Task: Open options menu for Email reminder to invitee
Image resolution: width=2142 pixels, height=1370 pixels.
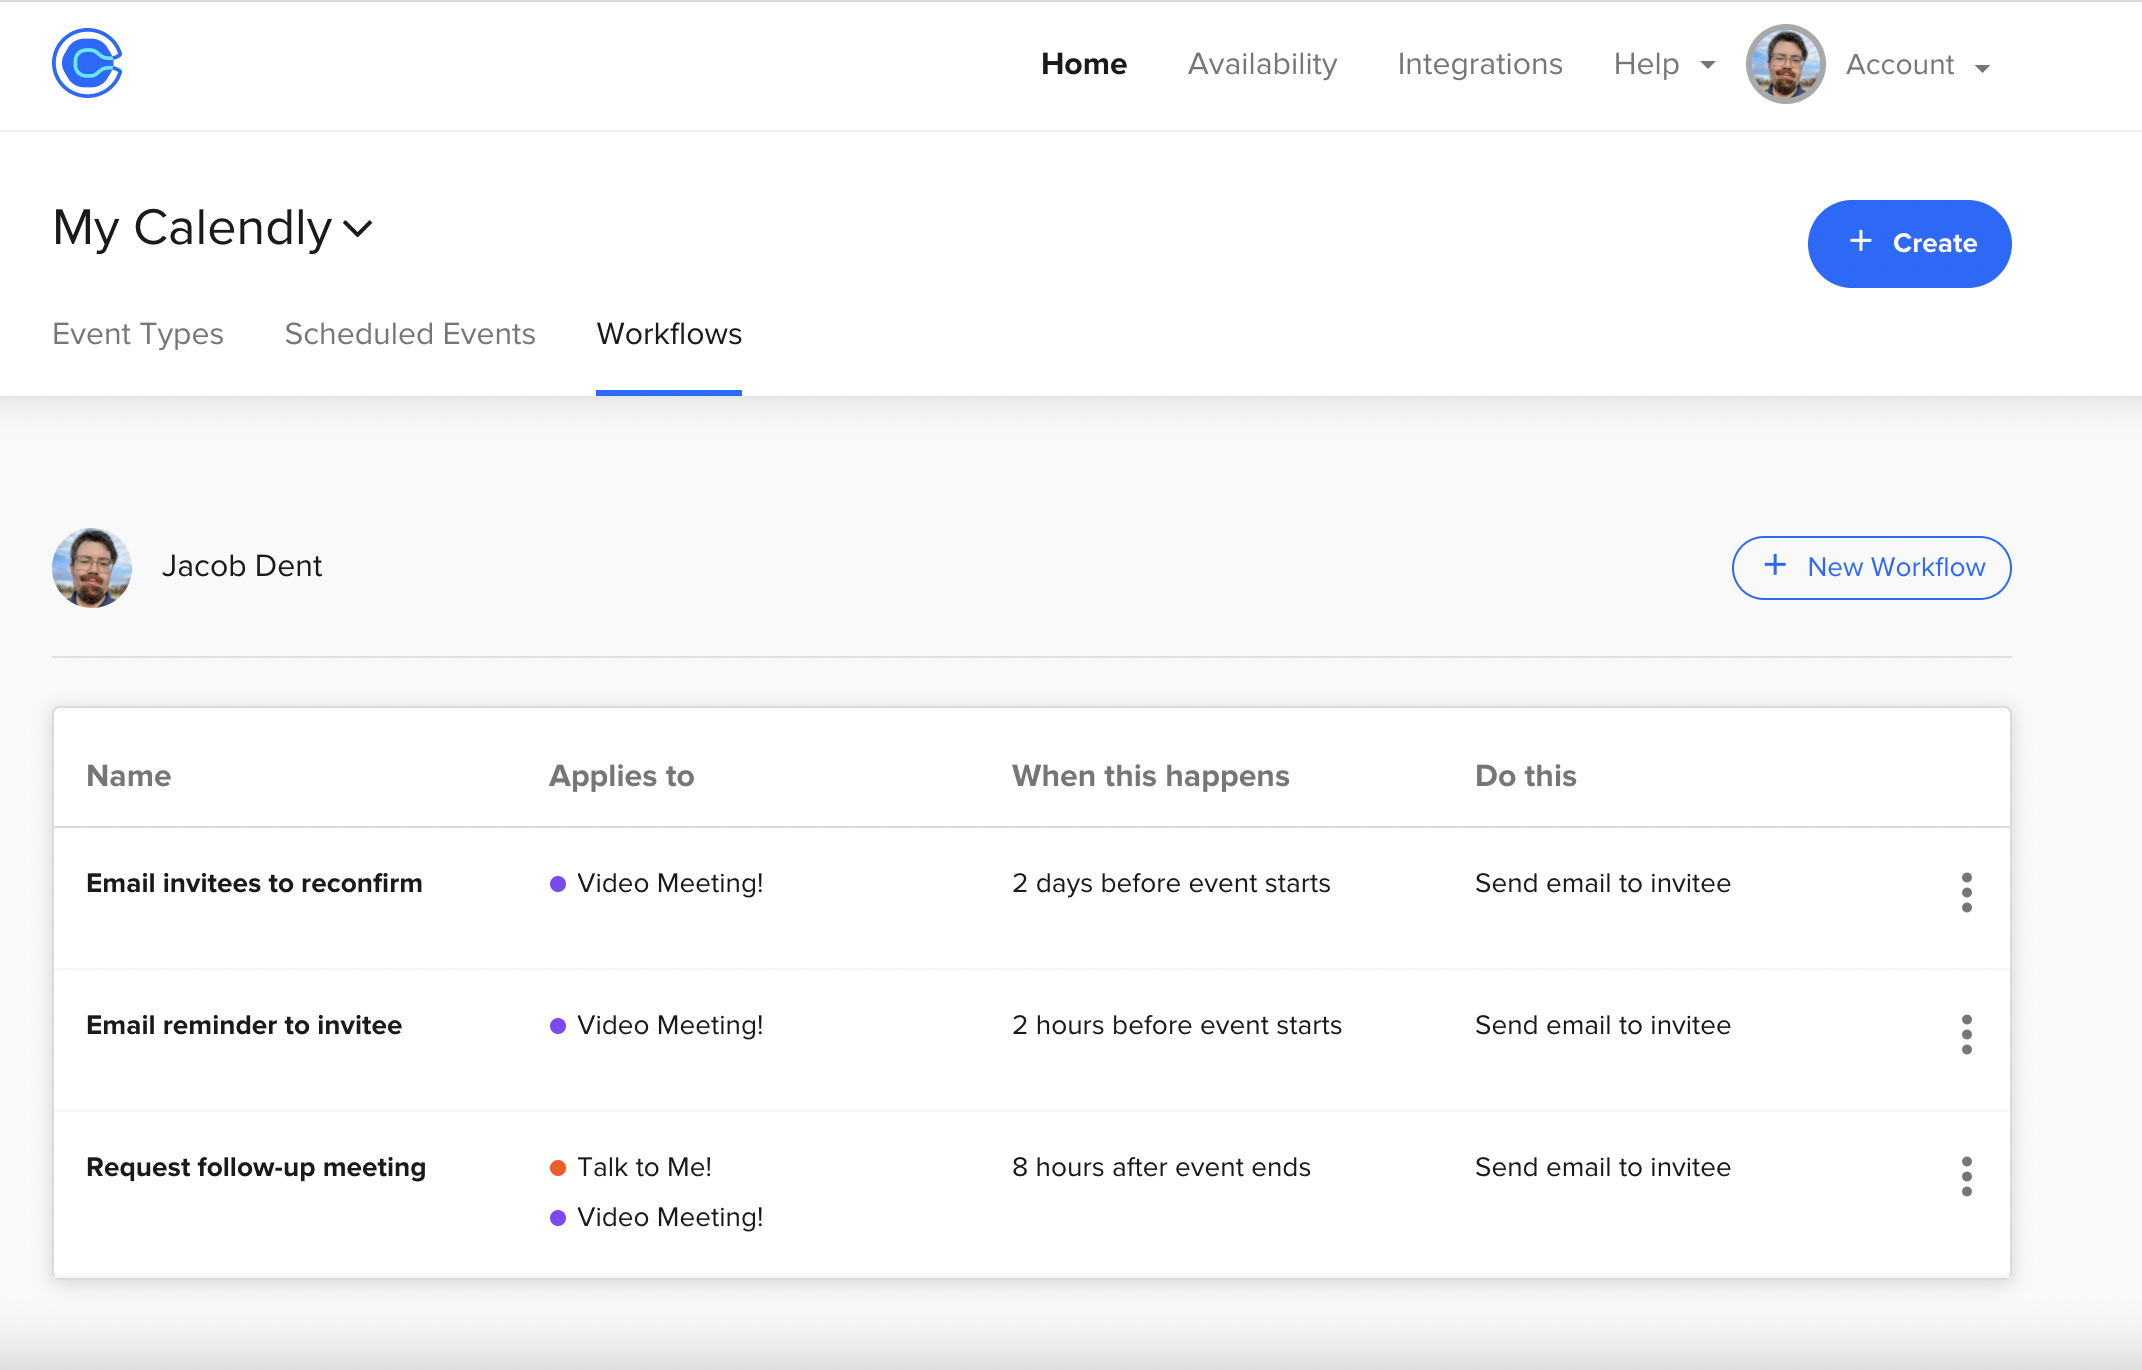Action: click(1966, 1034)
